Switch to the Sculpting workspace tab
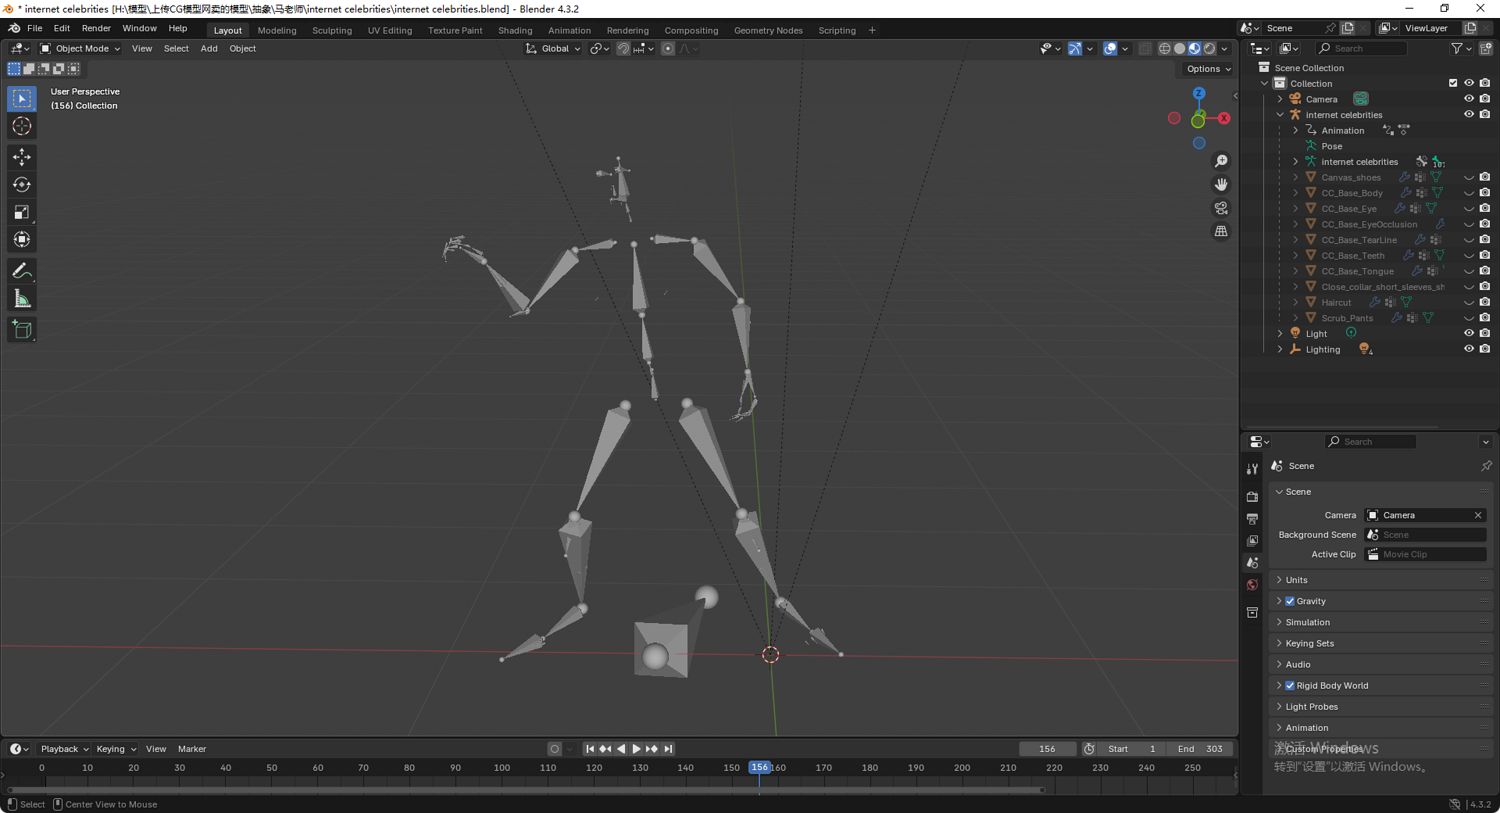Image resolution: width=1500 pixels, height=813 pixels. (x=332, y=30)
